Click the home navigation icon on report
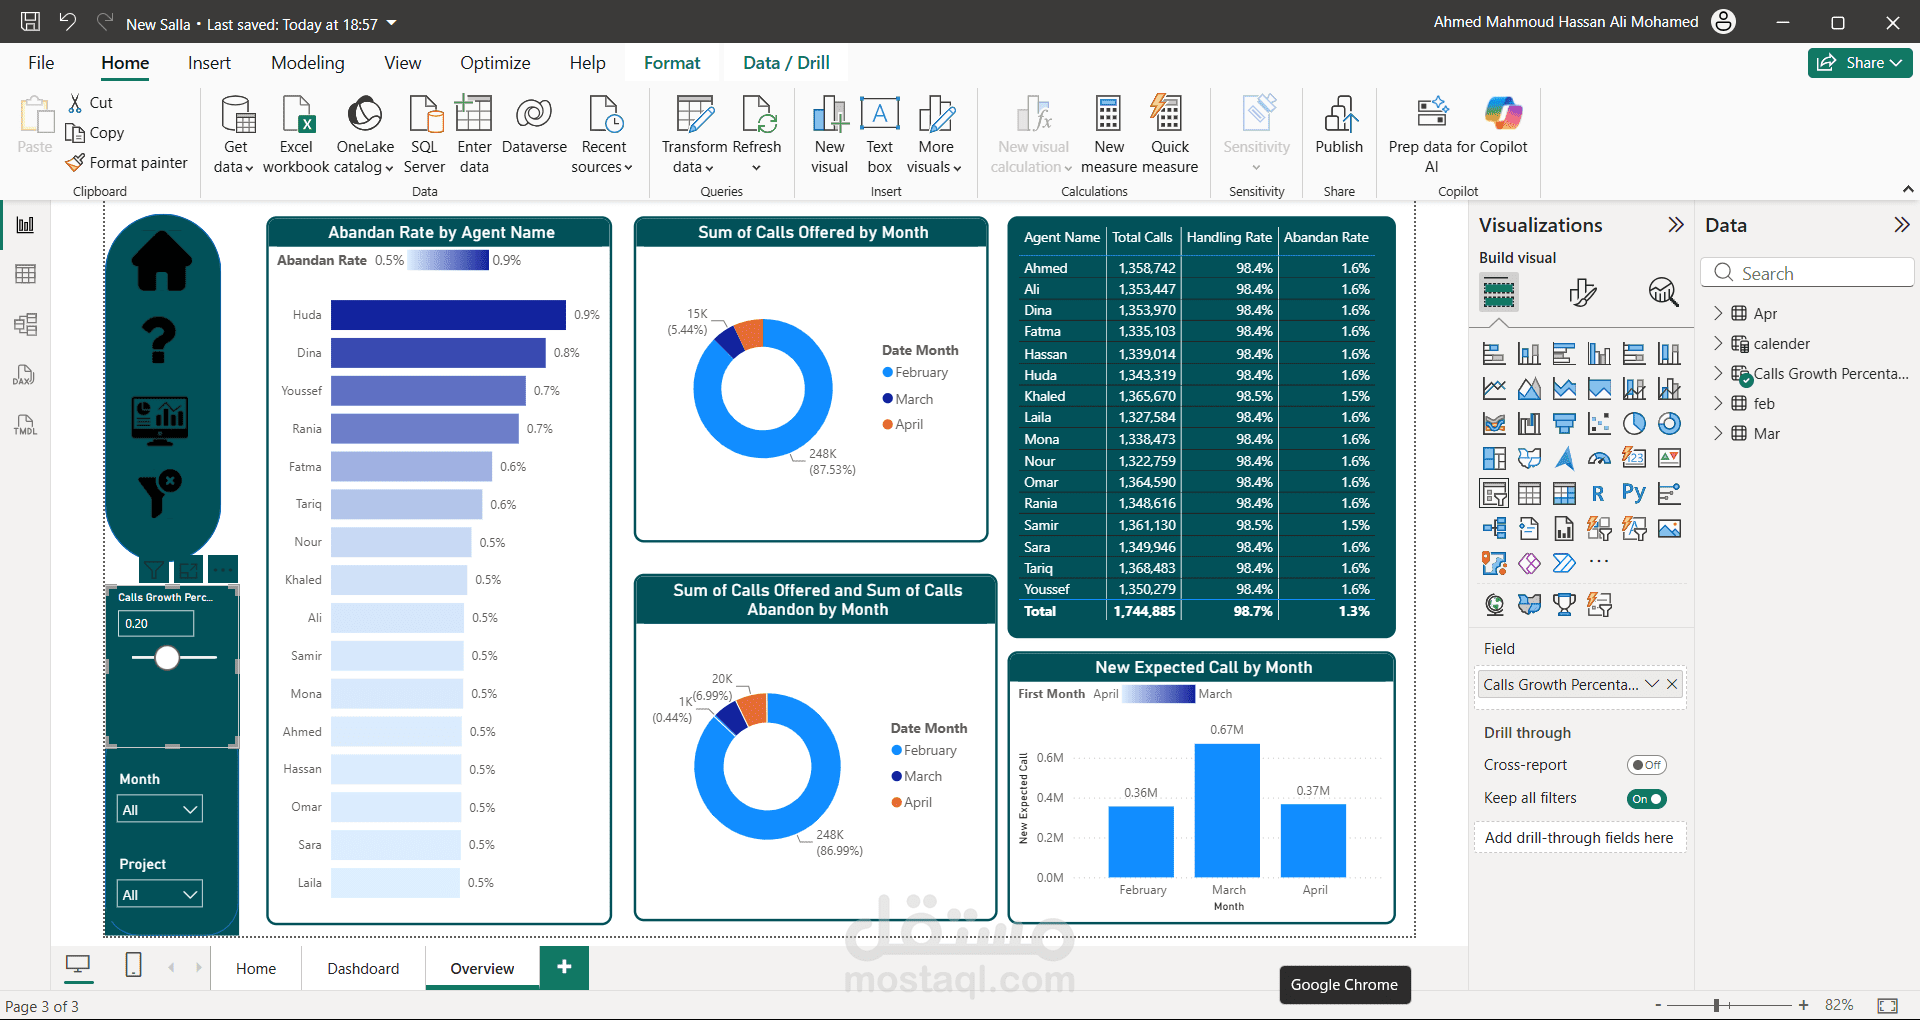The width and height of the screenshot is (1920, 1020). point(162,262)
